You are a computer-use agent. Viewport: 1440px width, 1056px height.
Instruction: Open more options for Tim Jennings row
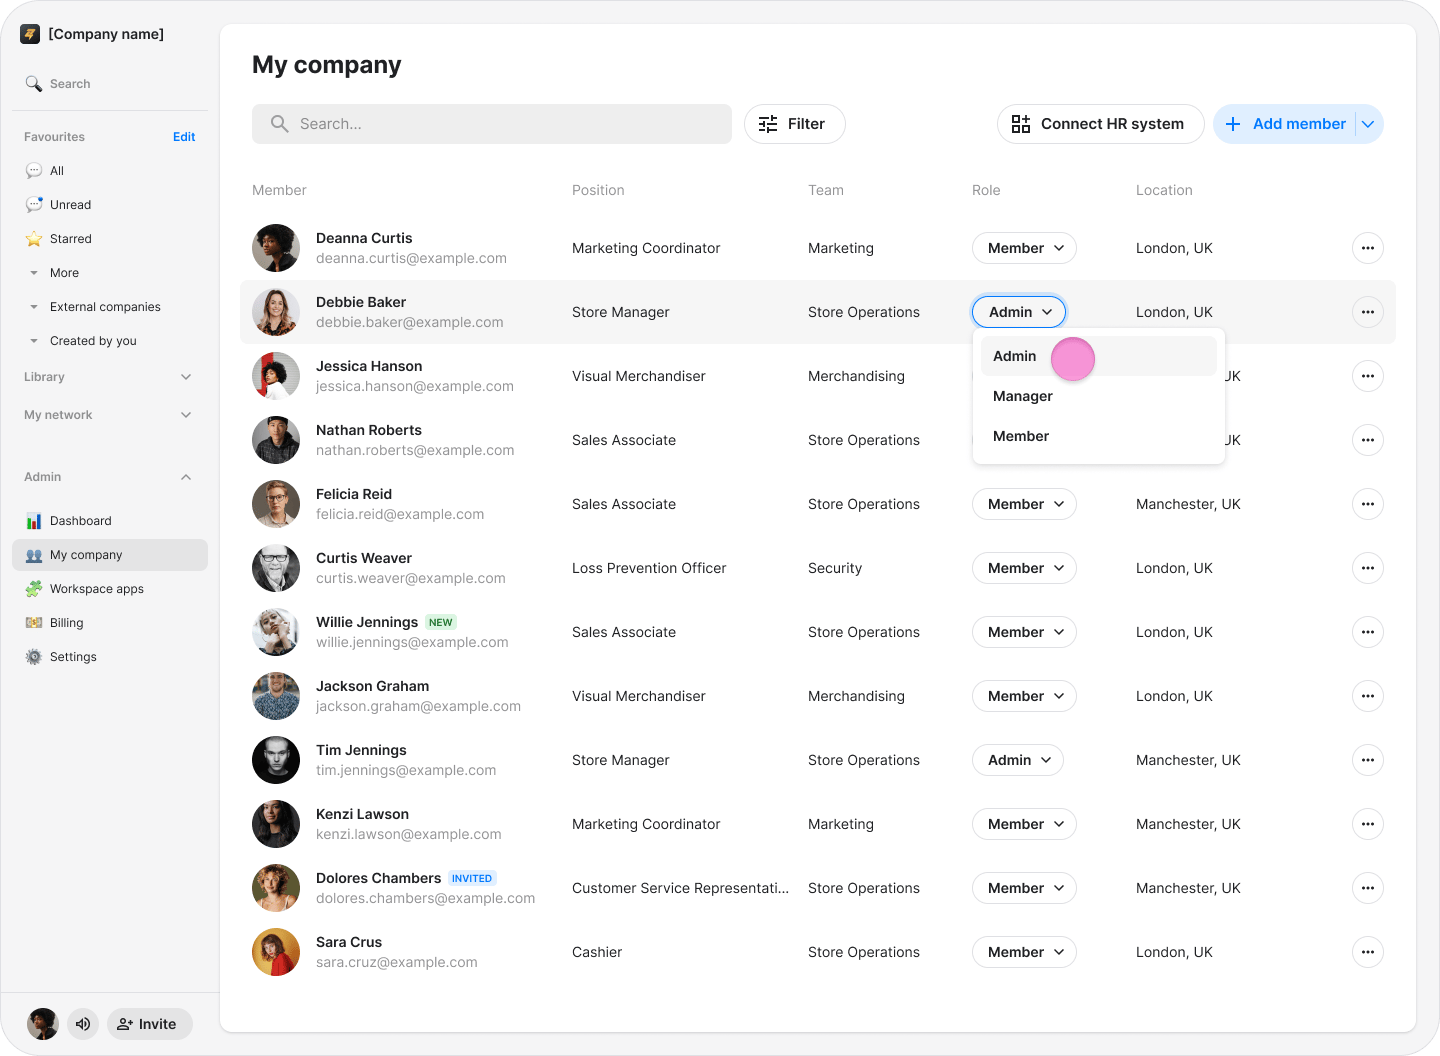(1368, 760)
